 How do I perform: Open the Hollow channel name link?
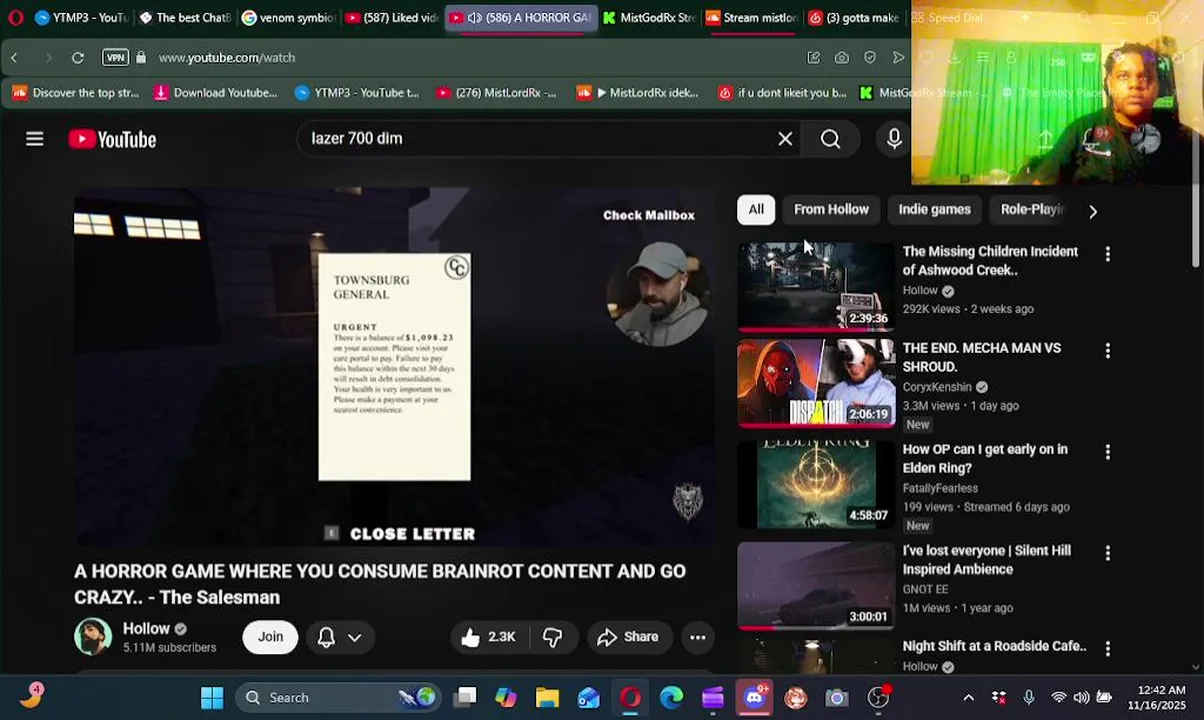(x=146, y=629)
